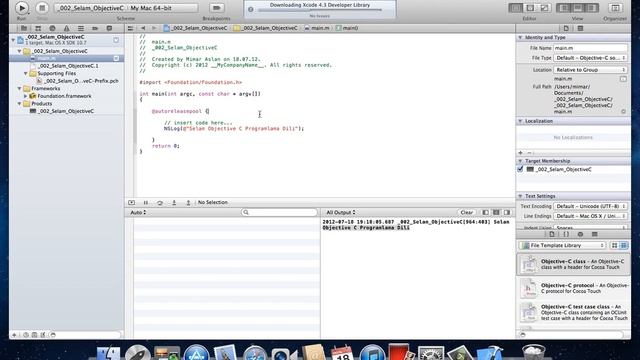Collapse the Target Membership section
The width and height of the screenshot is (640, 360).
[520, 161]
